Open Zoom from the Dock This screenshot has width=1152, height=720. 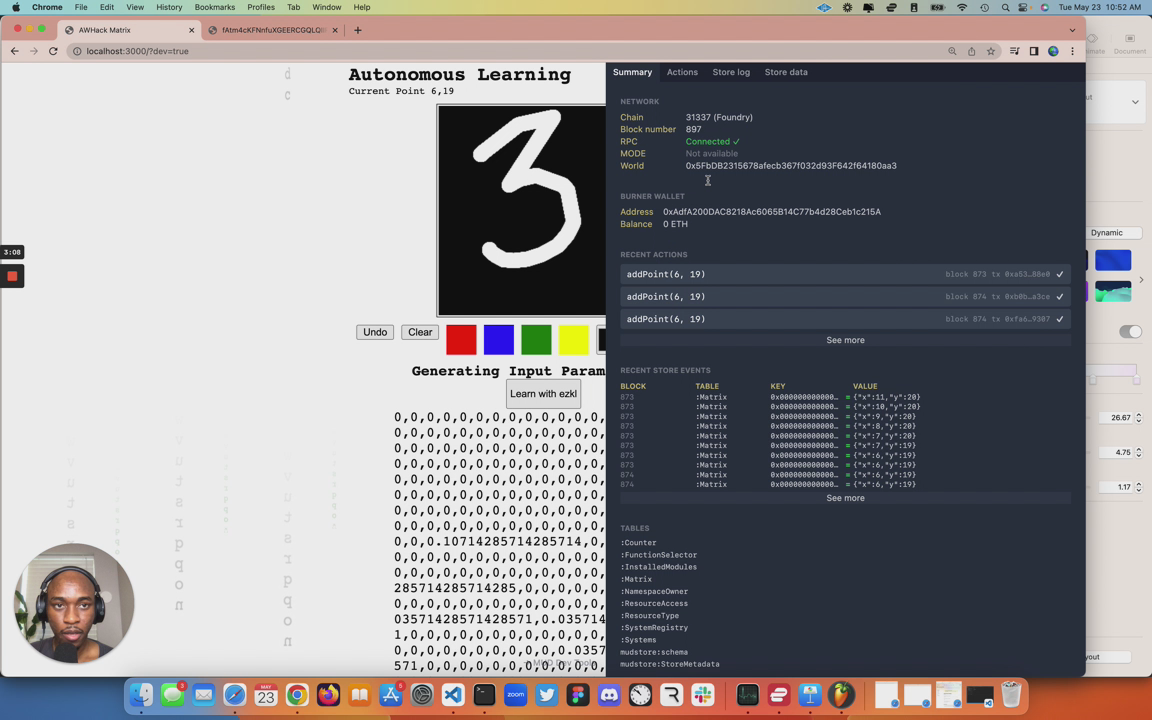516,695
